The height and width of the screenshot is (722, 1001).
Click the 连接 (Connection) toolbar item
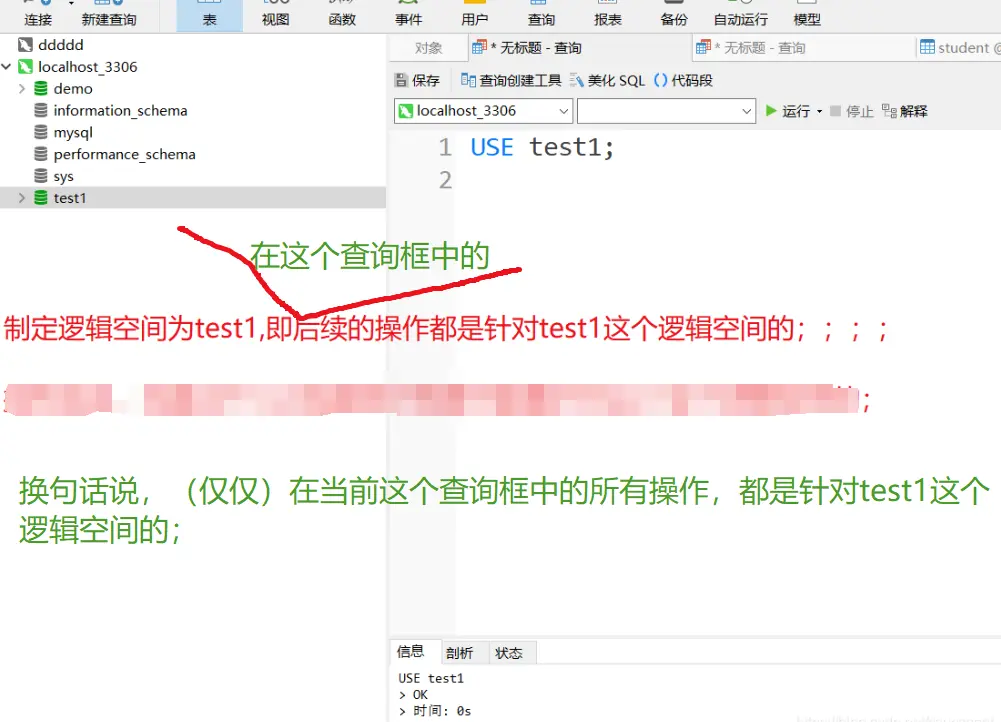click(x=38, y=15)
